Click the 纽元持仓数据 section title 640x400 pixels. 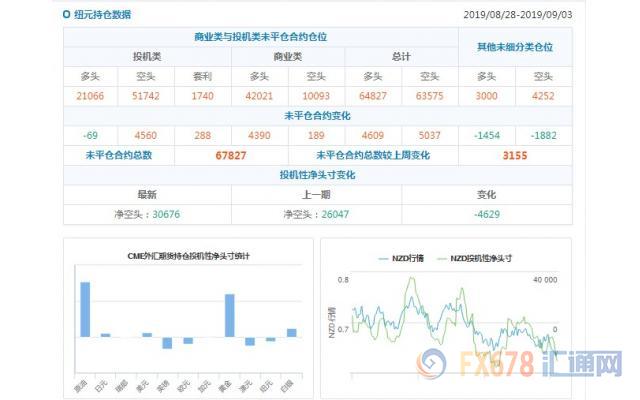click(x=102, y=15)
